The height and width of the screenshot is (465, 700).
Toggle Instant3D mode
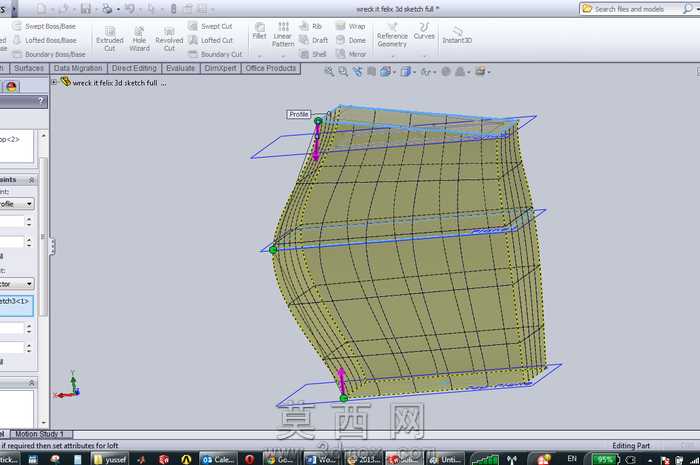457,35
